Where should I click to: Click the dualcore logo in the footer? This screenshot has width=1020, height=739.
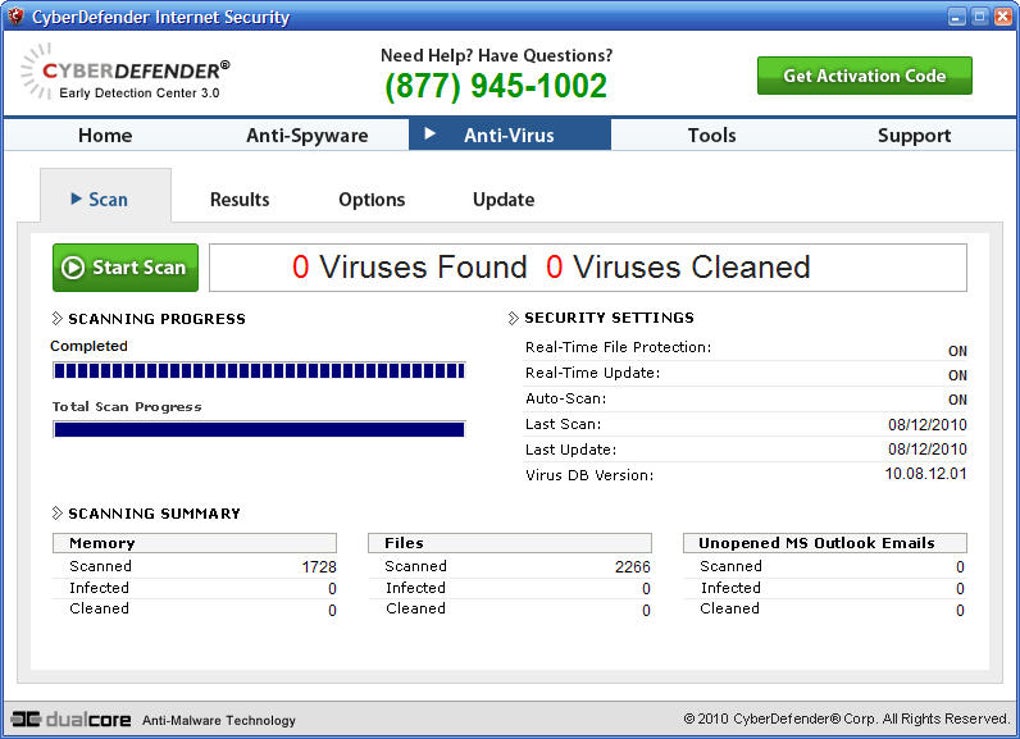click(x=70, y=719)
